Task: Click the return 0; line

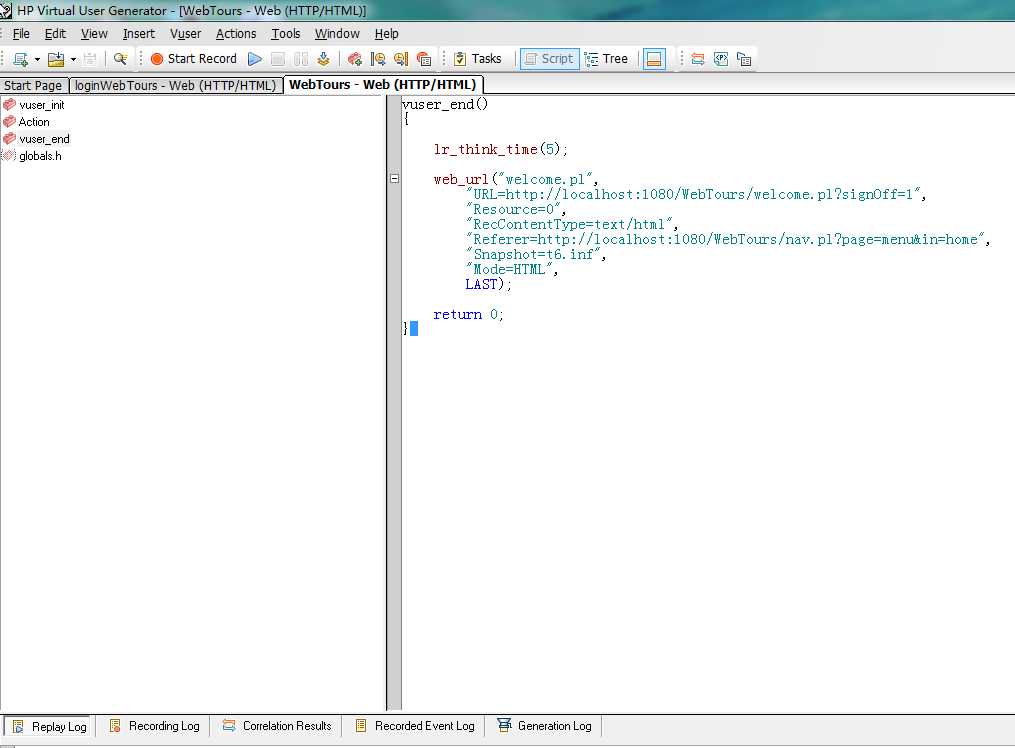Action: (468, 314)
